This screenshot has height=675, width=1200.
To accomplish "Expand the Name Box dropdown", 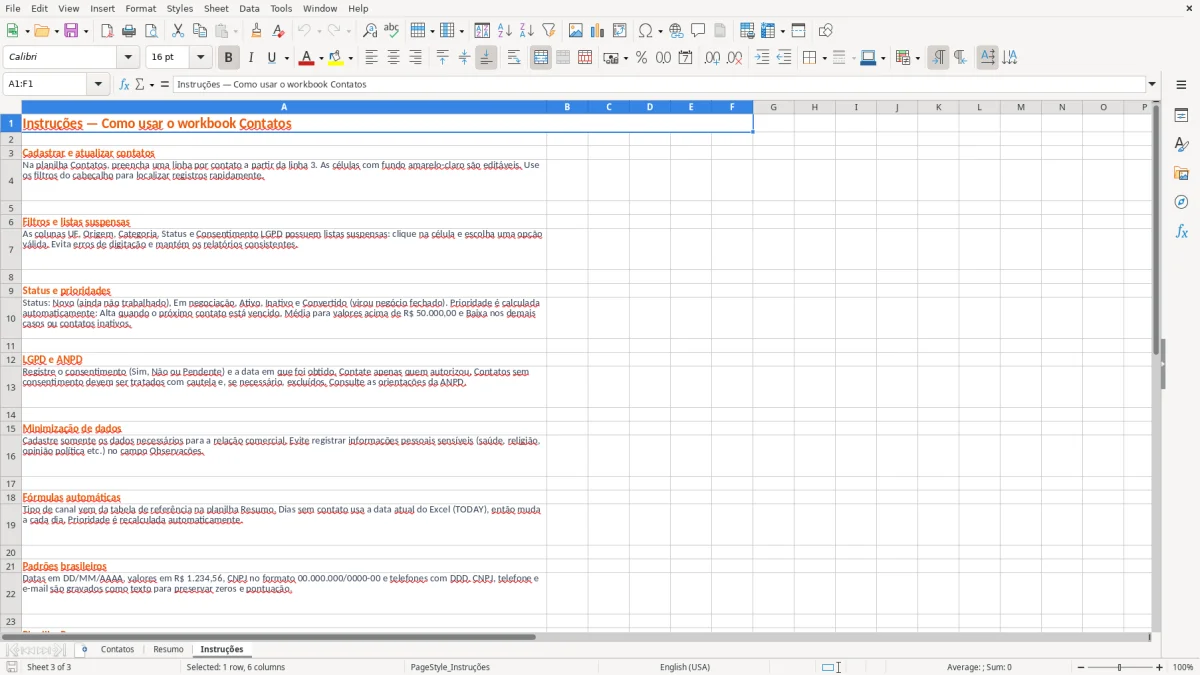I will (x=98, y=85).
